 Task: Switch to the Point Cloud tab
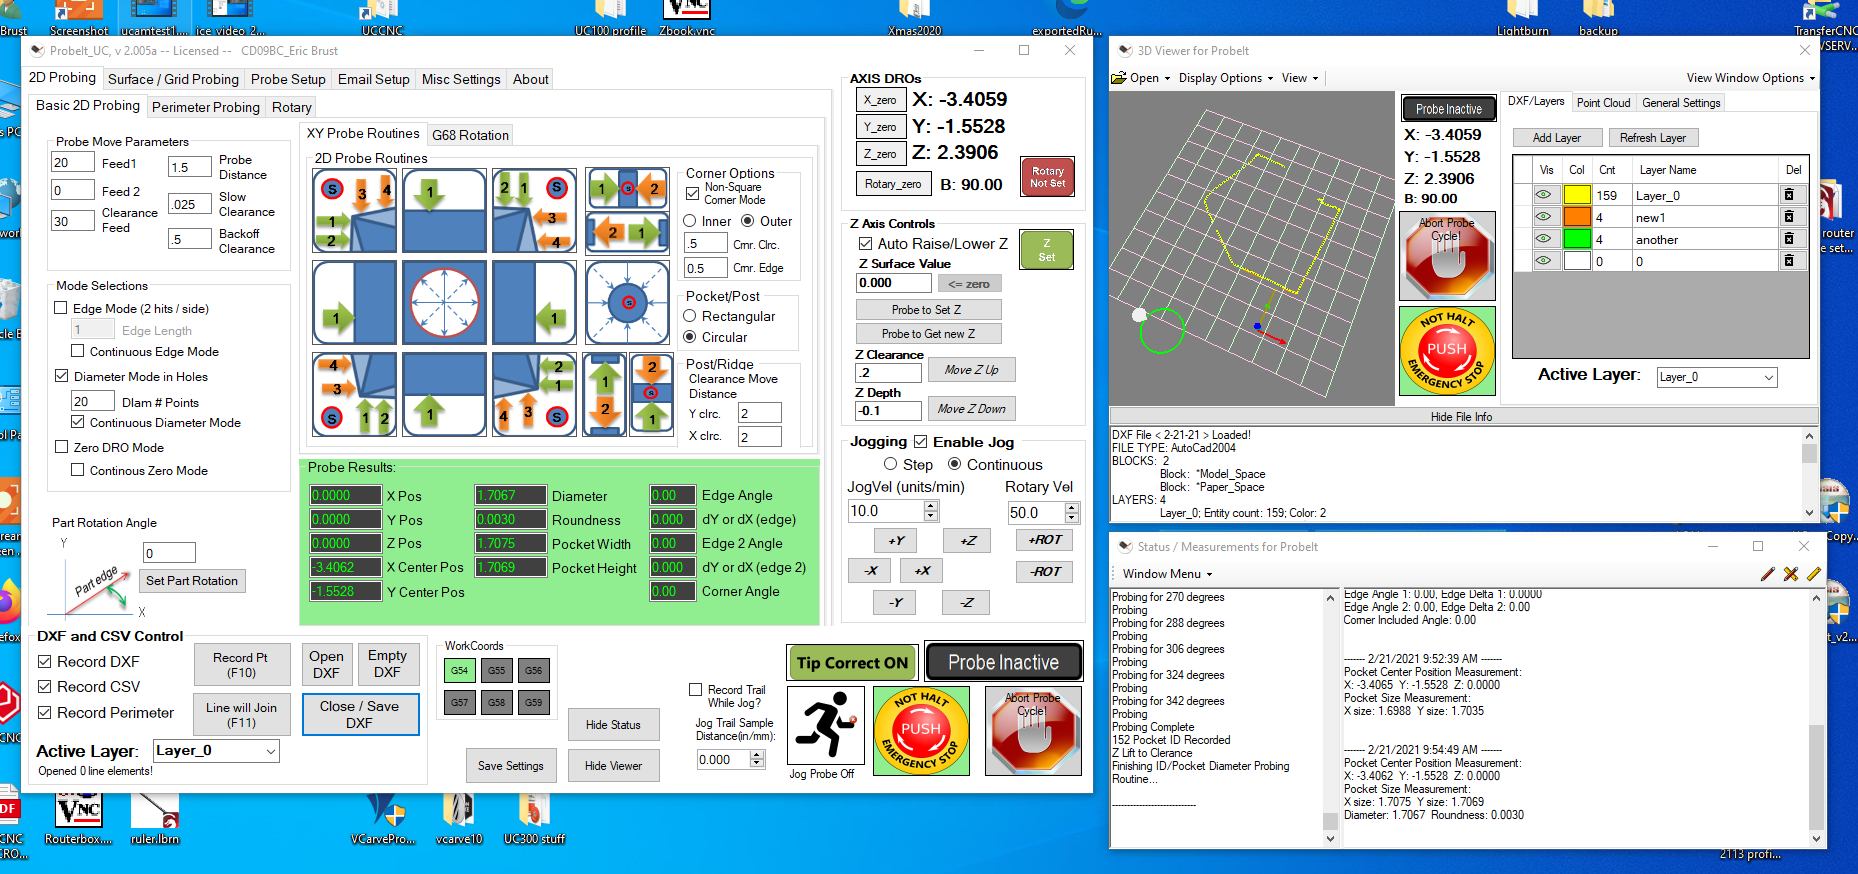[1603, 103]
